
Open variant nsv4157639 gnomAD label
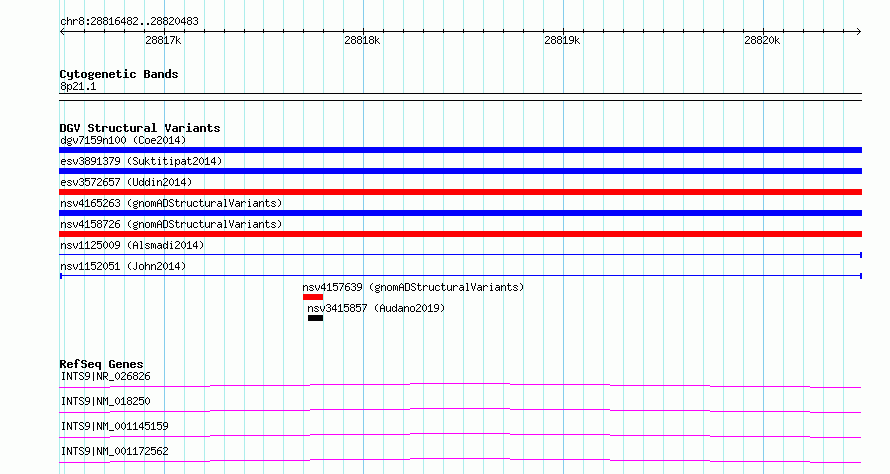point(413,287)
